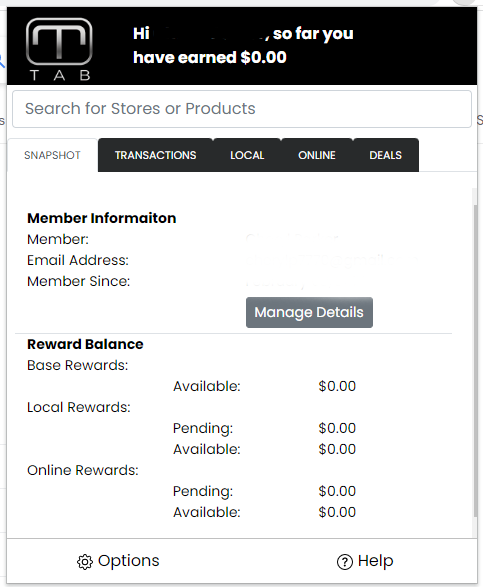This screenshot has height=587, width=483.
Task: Click the Email Address label
Action: click(x=78, y=260)
